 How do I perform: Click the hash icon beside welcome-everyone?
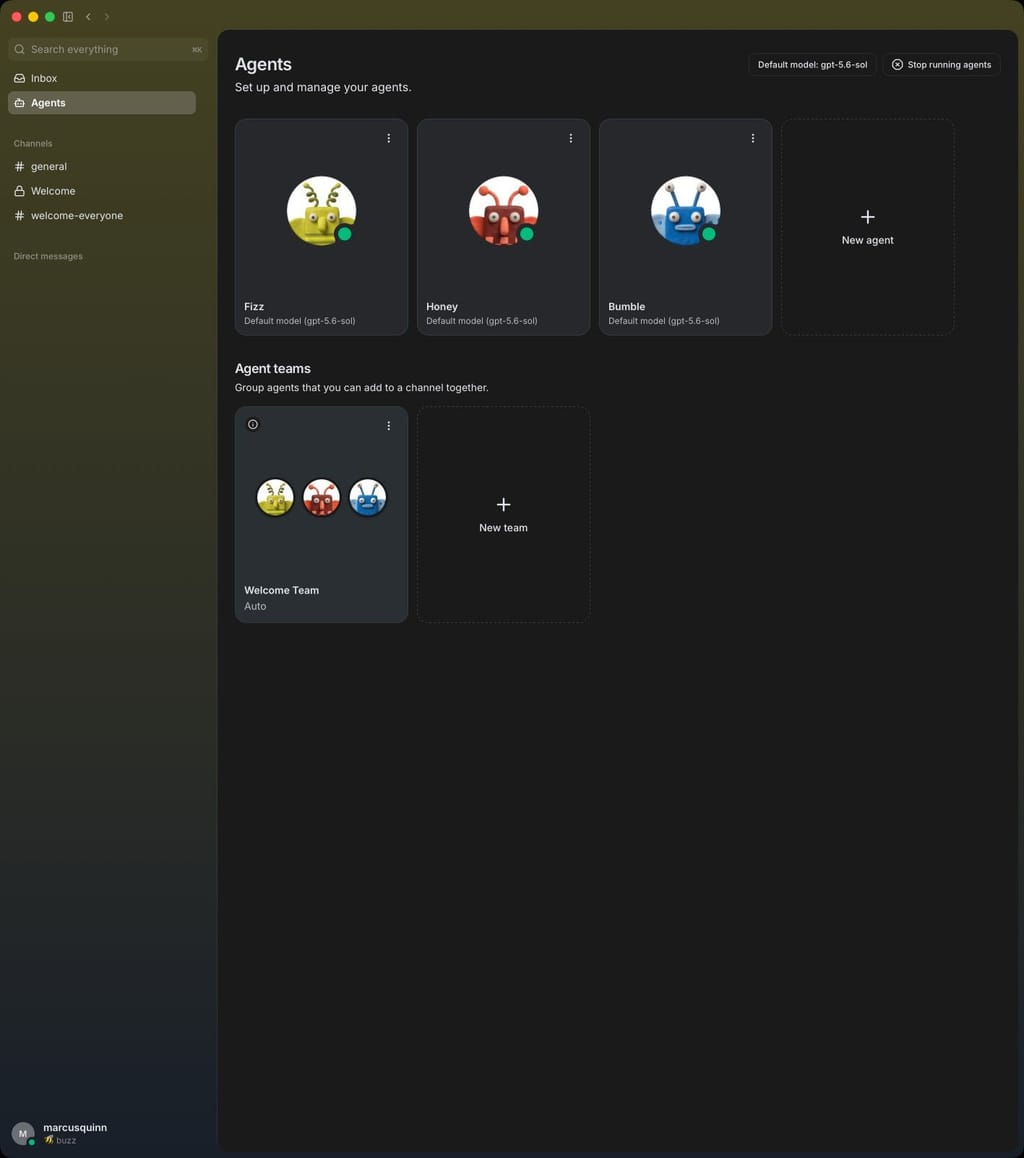point(19,216)
